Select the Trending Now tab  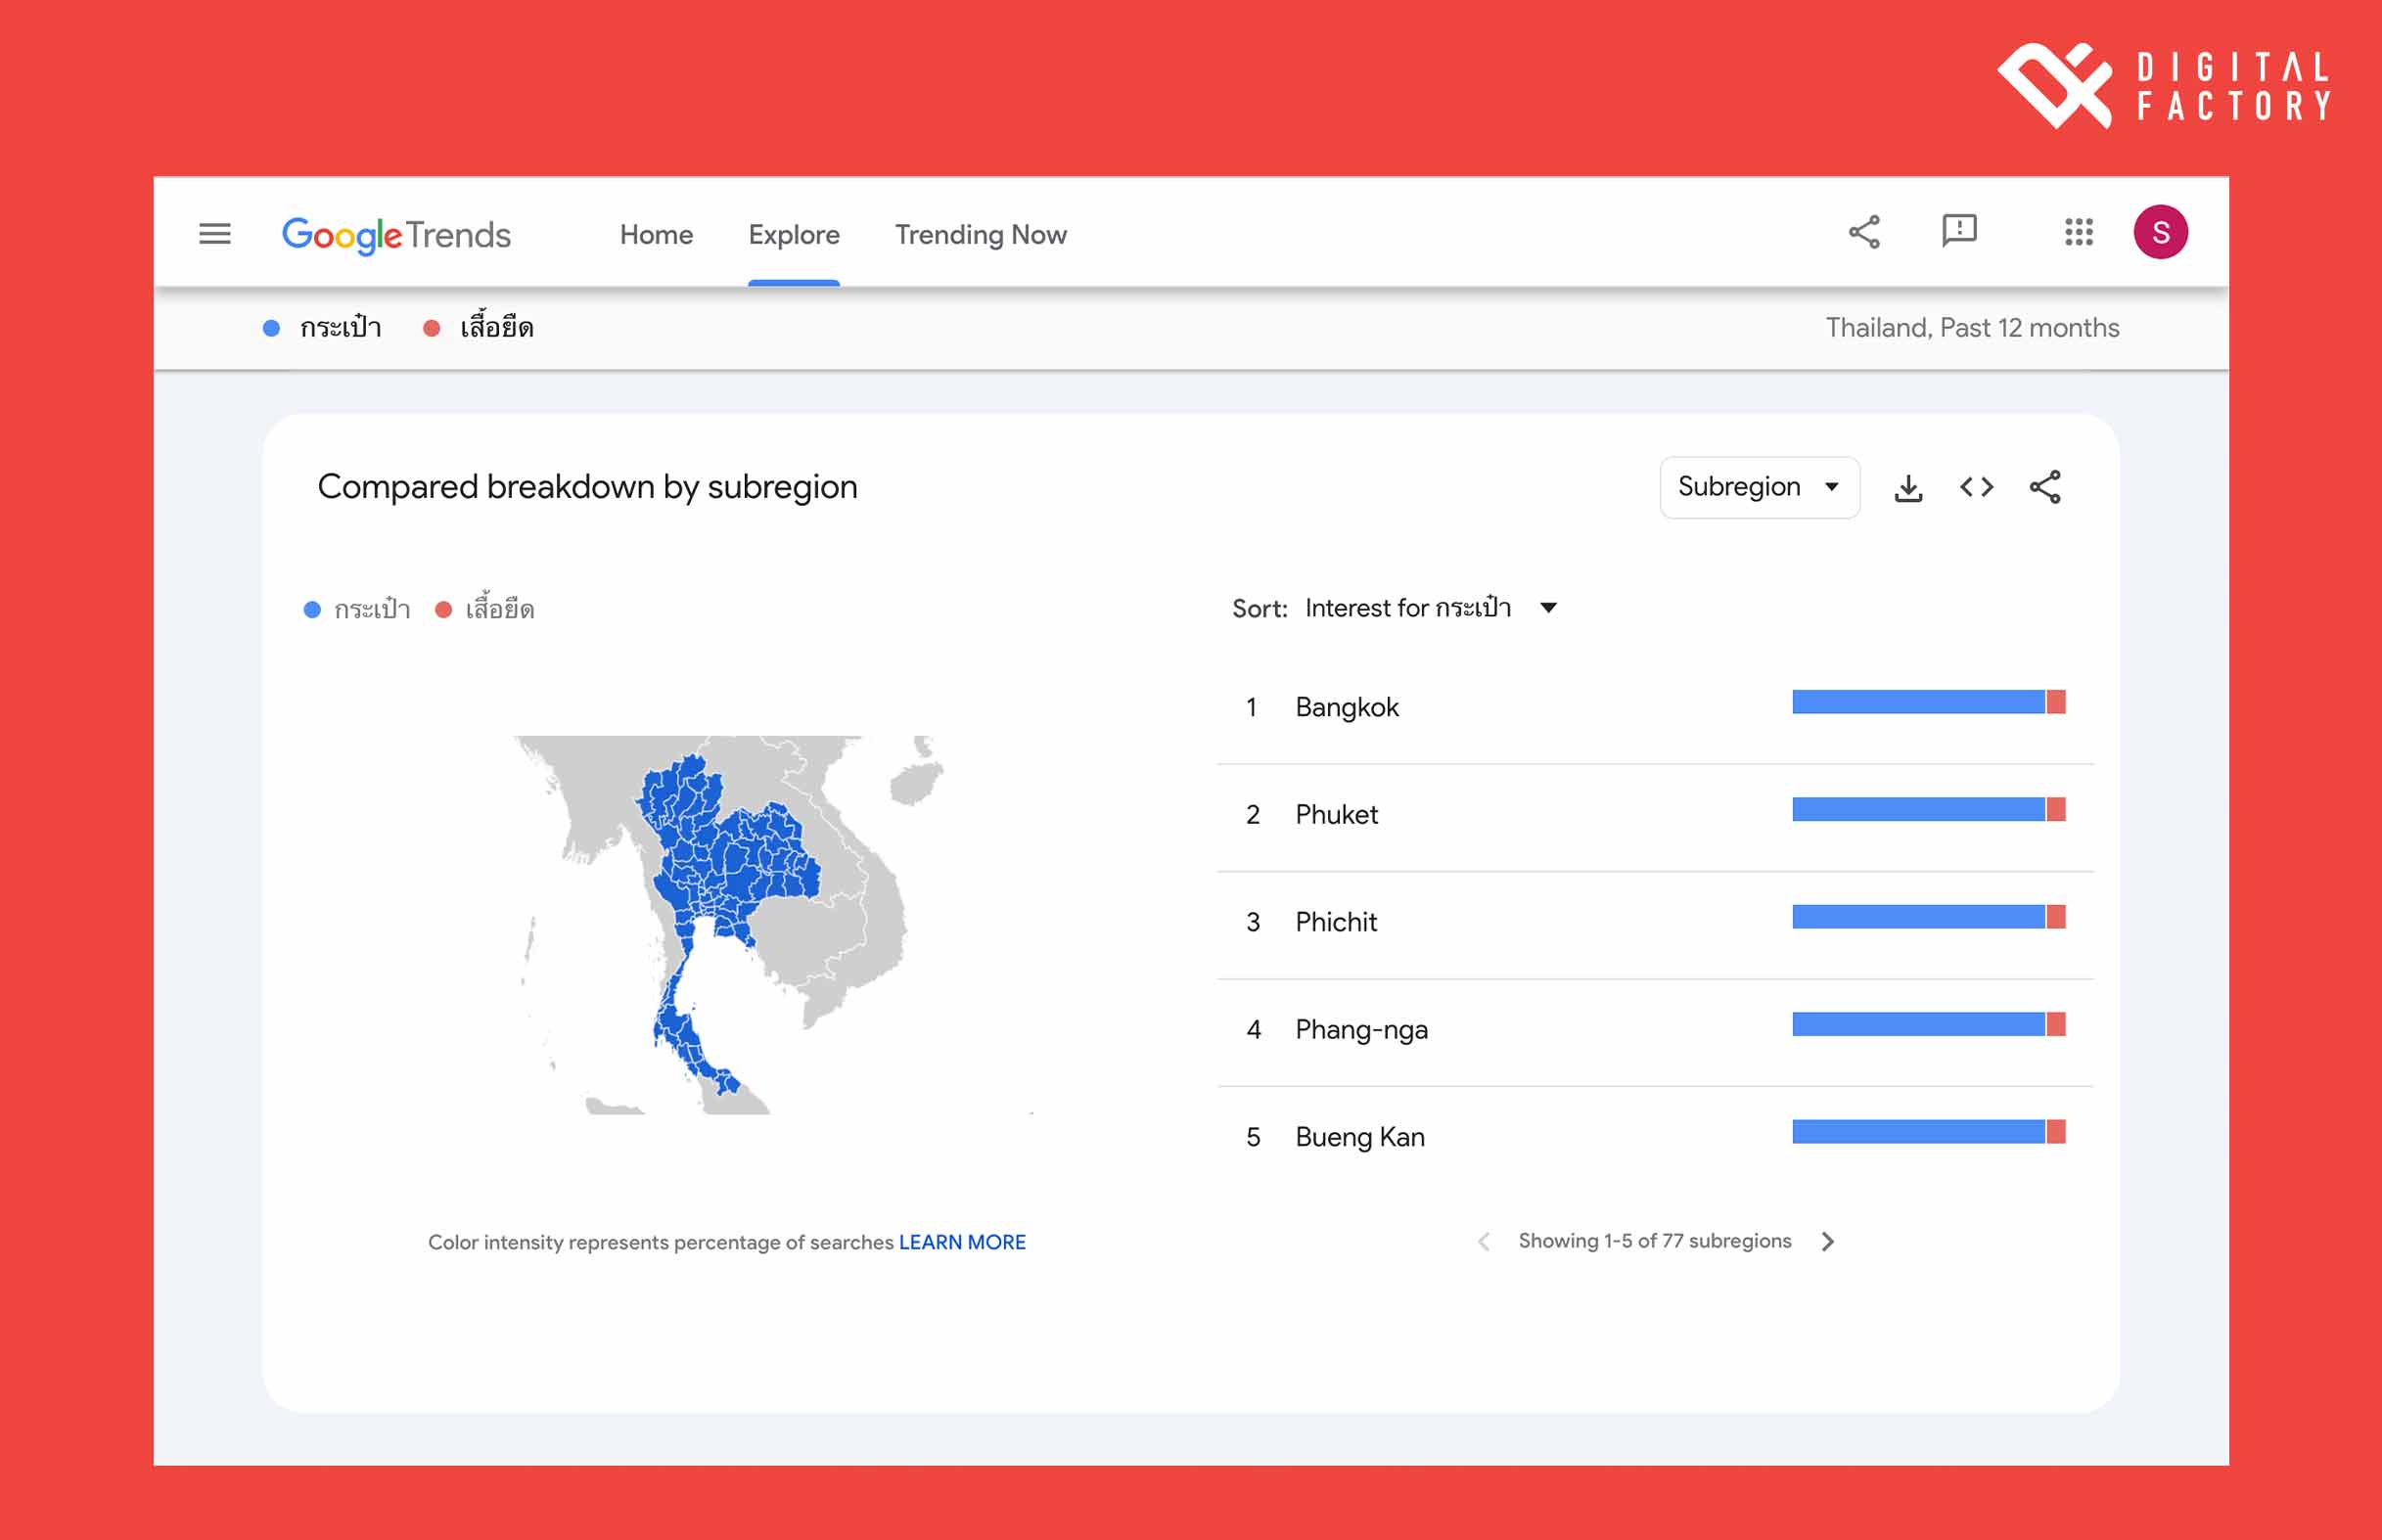click(x=981, y=235)
